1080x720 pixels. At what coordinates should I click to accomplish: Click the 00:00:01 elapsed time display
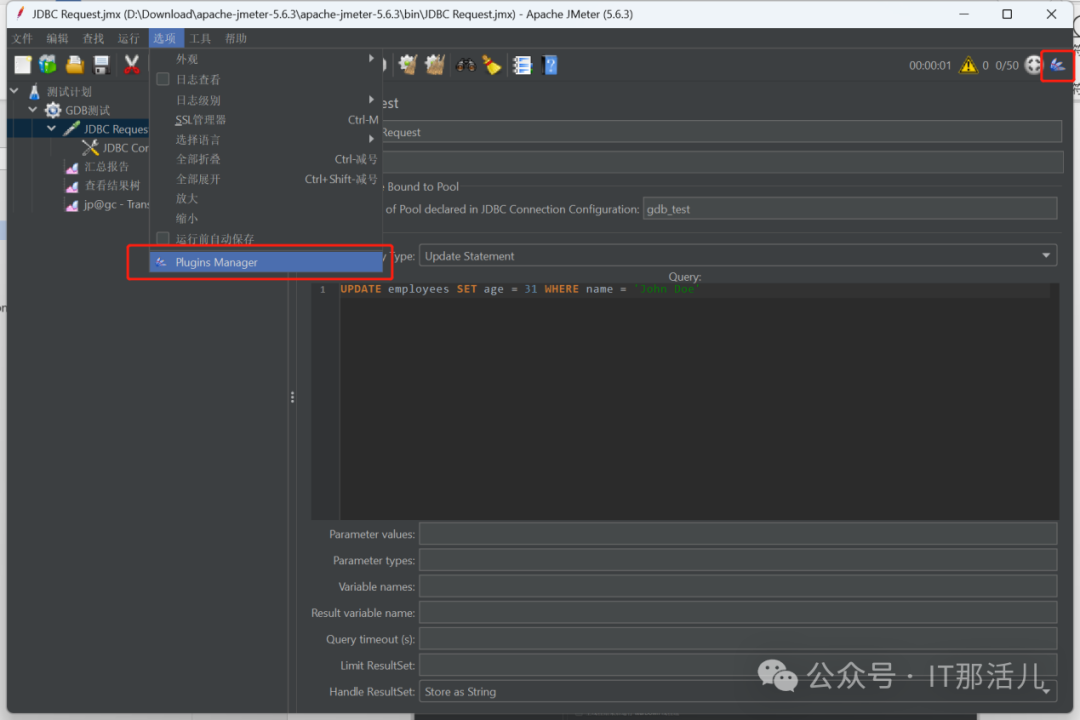[x=930, y=65]
